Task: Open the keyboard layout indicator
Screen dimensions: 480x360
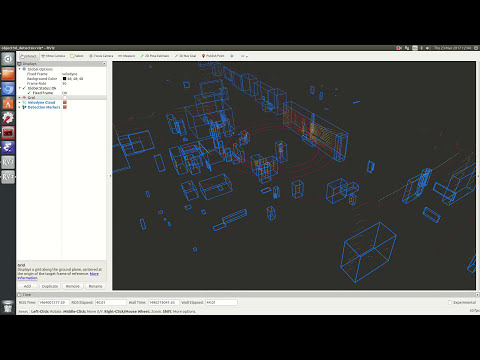Action: click(x=415, y=48)
